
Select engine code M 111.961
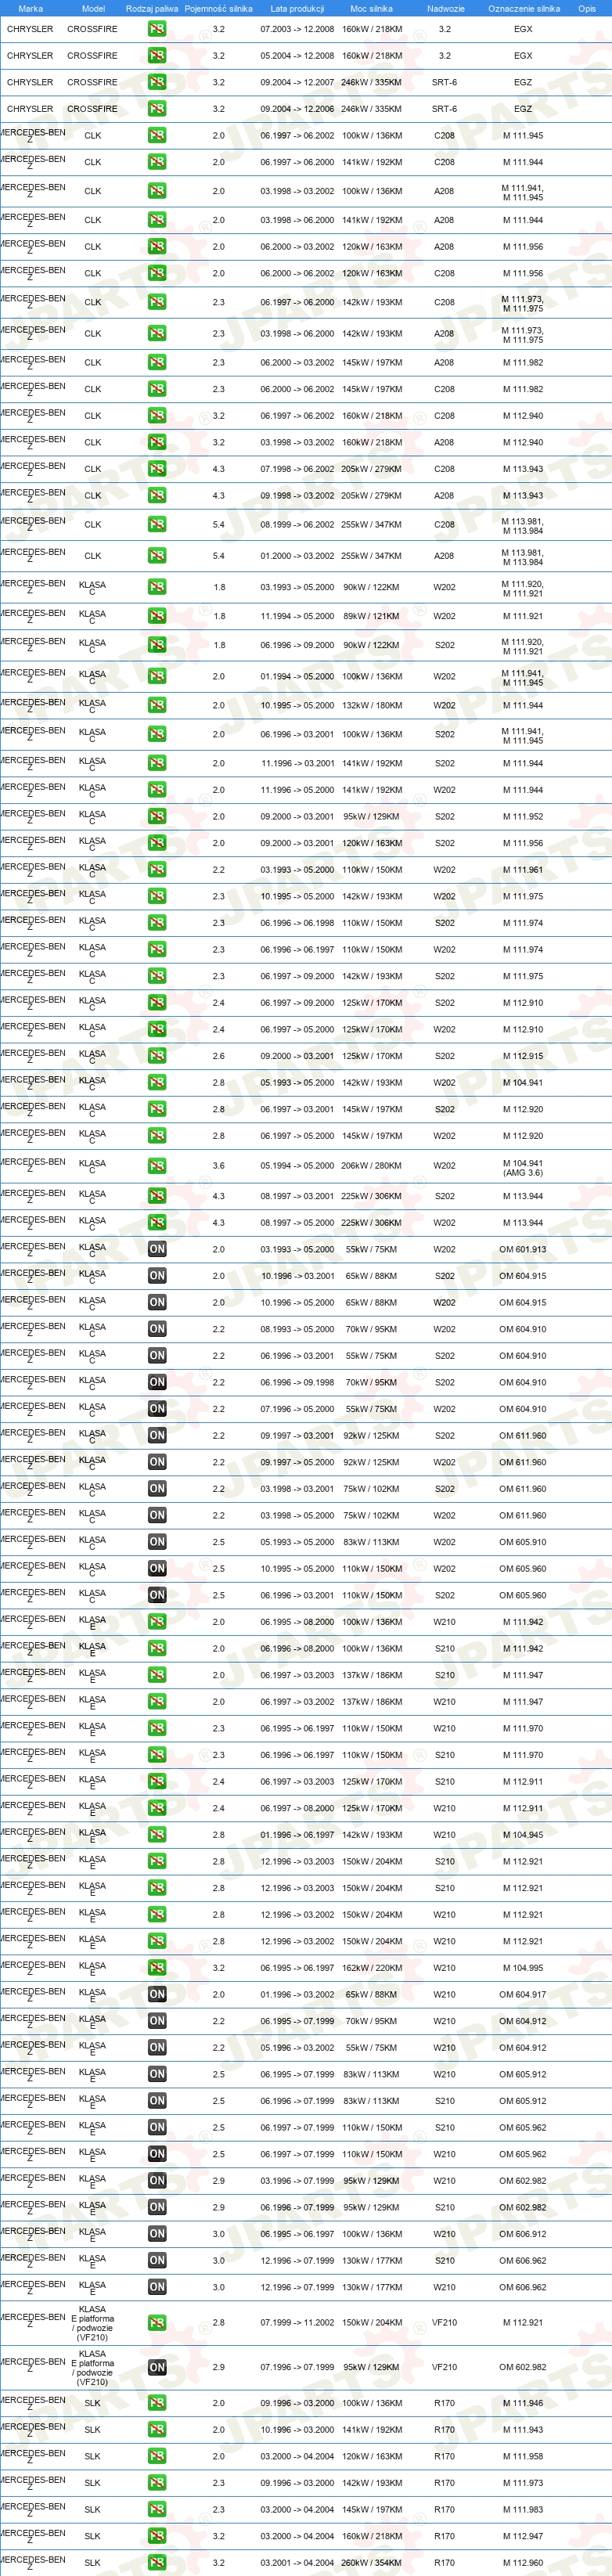click(x=523, y=870)
